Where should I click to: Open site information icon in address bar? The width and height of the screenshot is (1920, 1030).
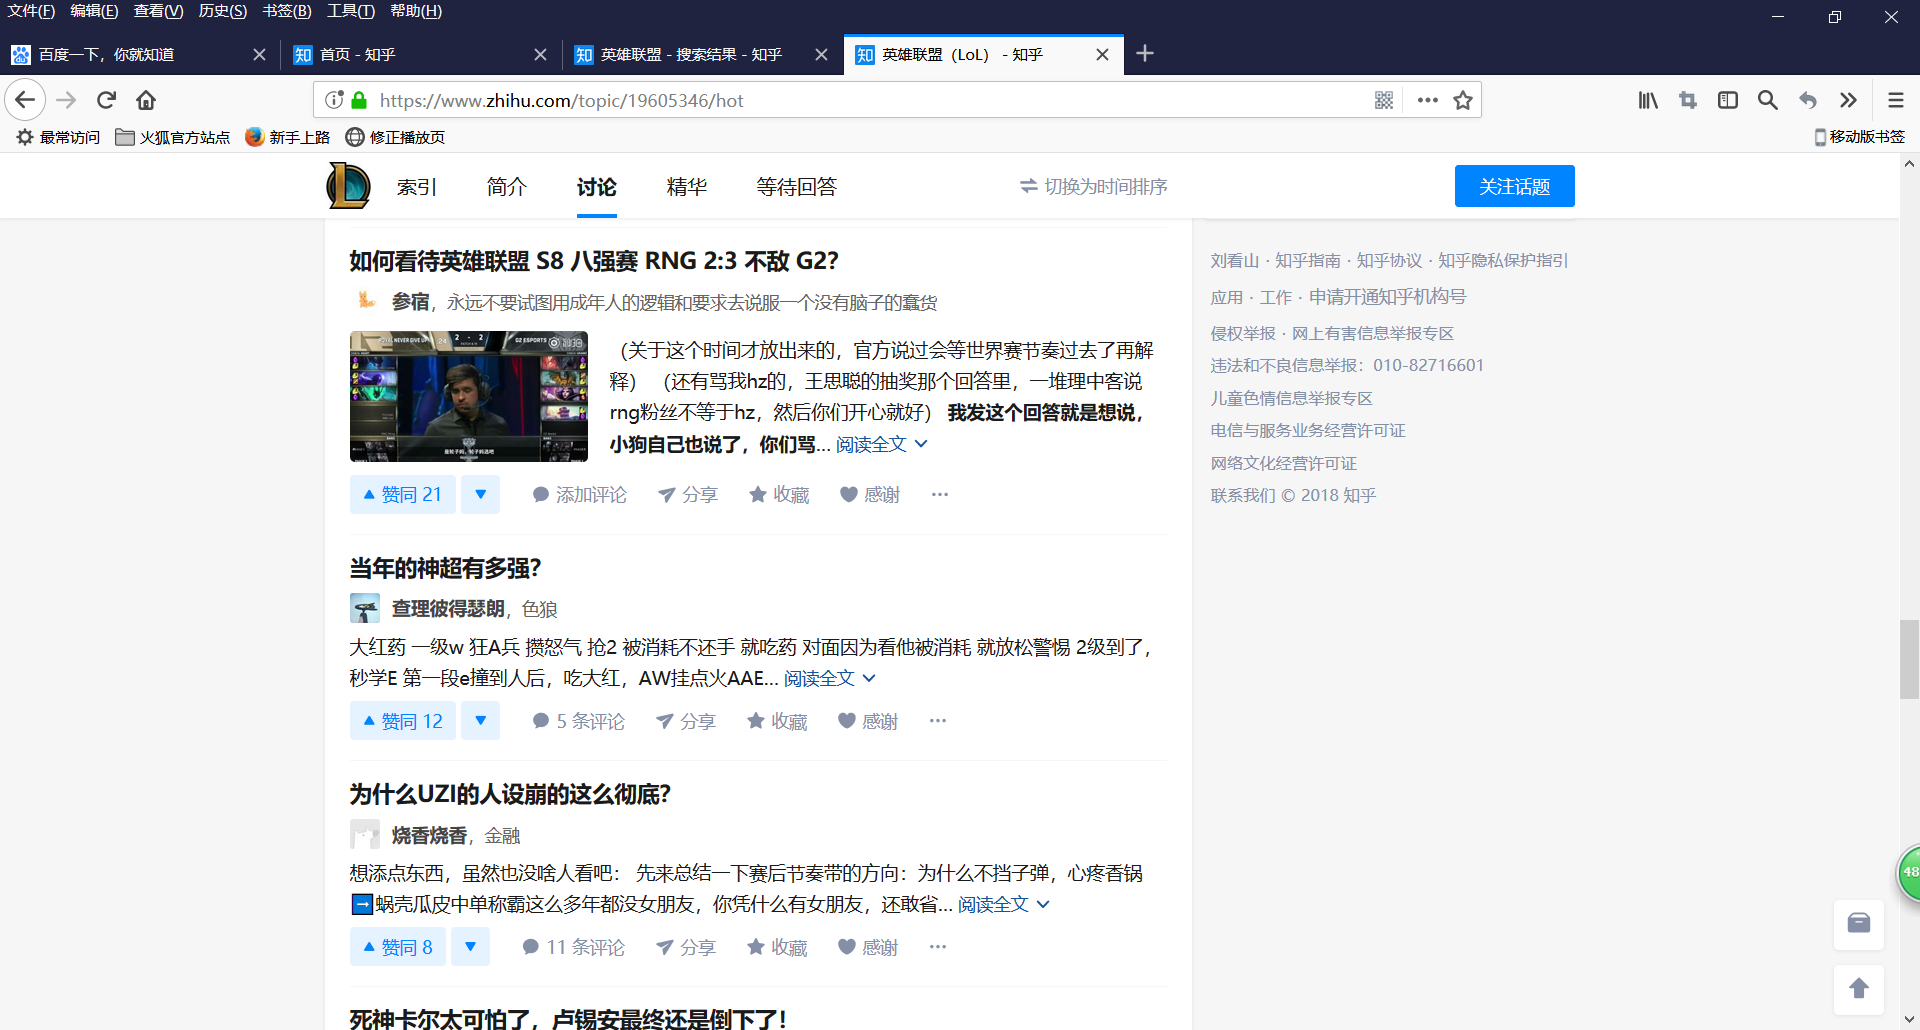pos(334,100)
